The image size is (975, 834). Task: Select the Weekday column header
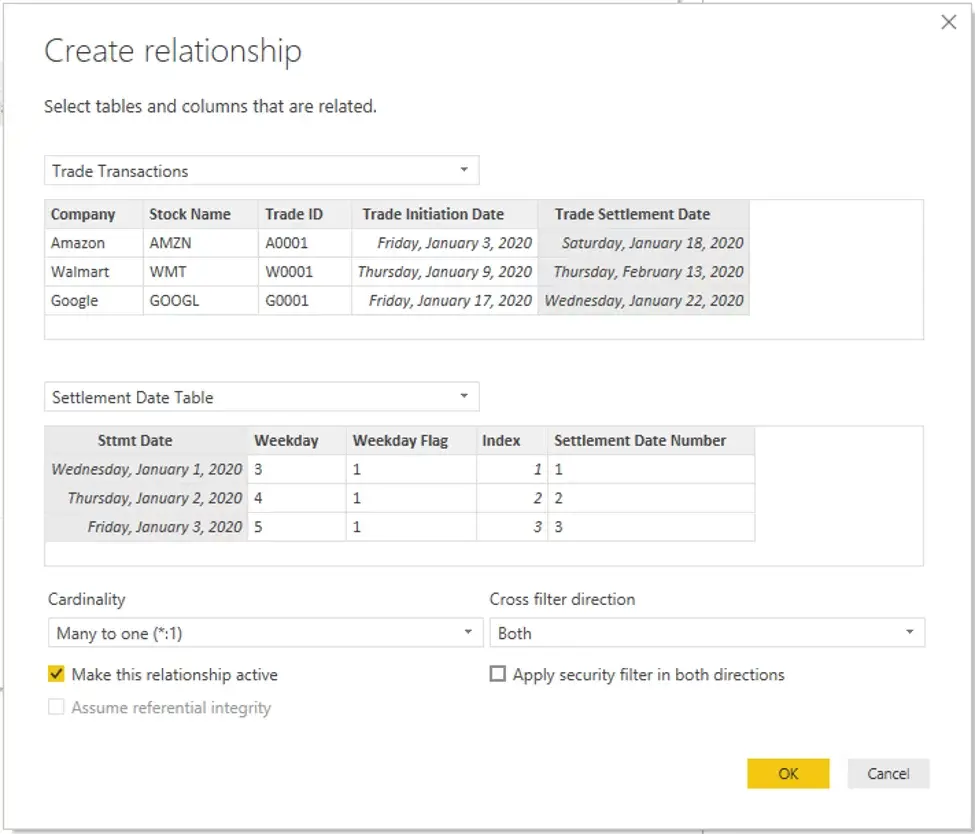[297, 441]
